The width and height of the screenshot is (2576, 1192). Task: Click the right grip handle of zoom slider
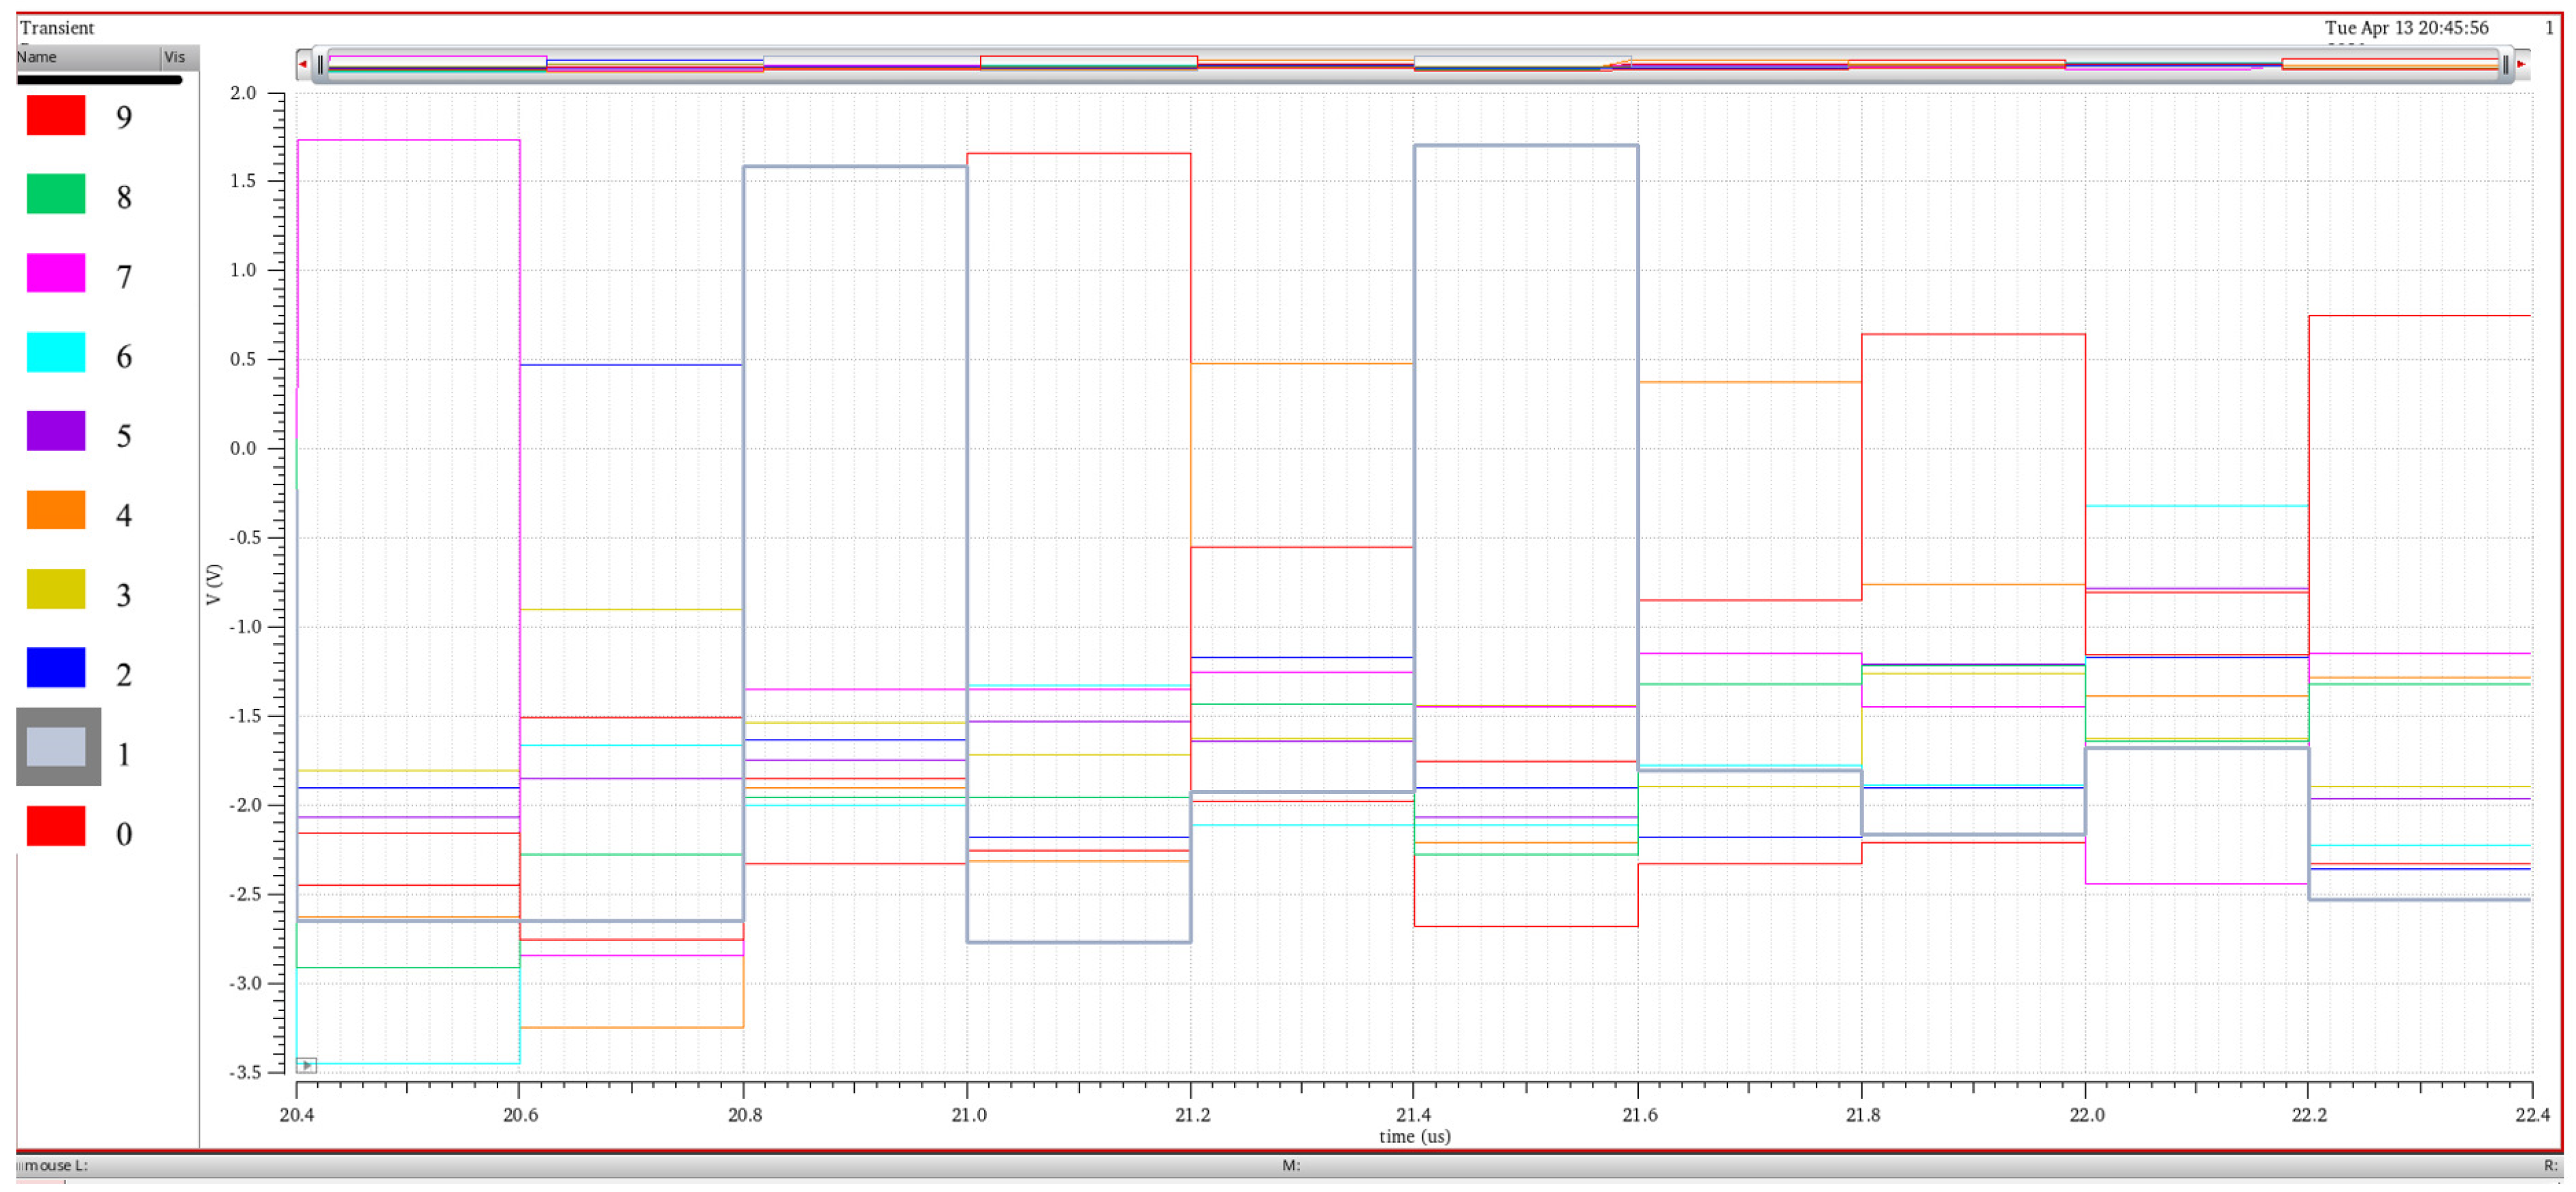pos(2505,65)
